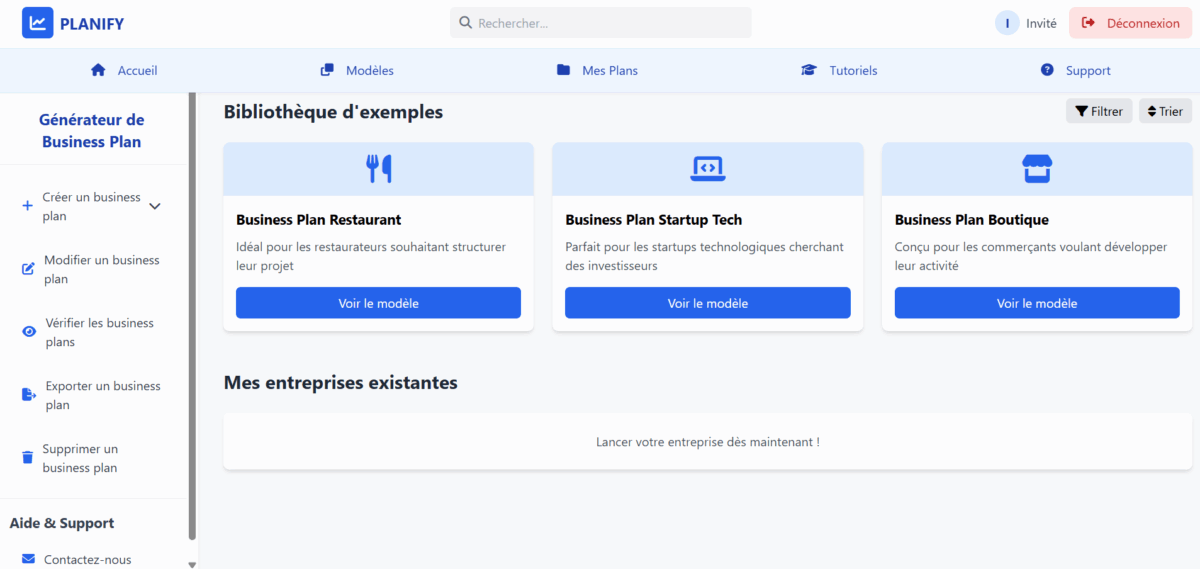Go to the Modèles navigation tab
Image resolution: width=1200 pixels, height=569 pixels.
pyautogui.click(x=357, y=70)
